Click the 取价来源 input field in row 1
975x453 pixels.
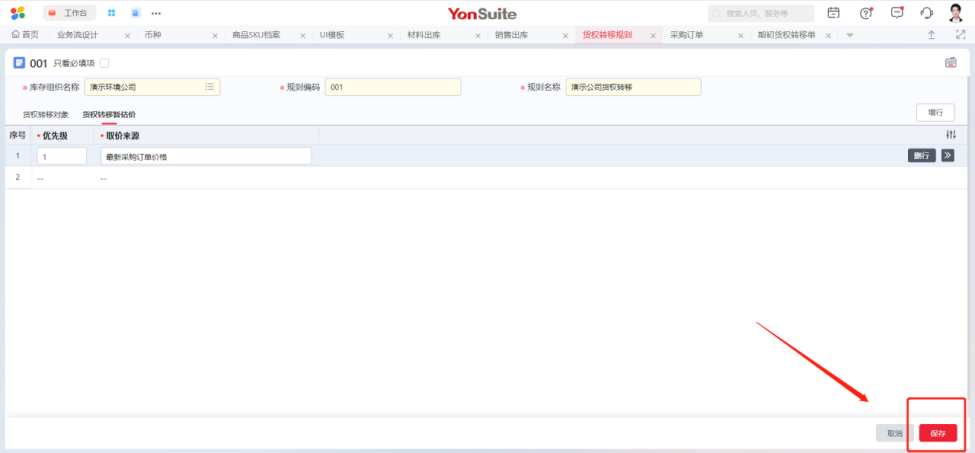point(206,156)
